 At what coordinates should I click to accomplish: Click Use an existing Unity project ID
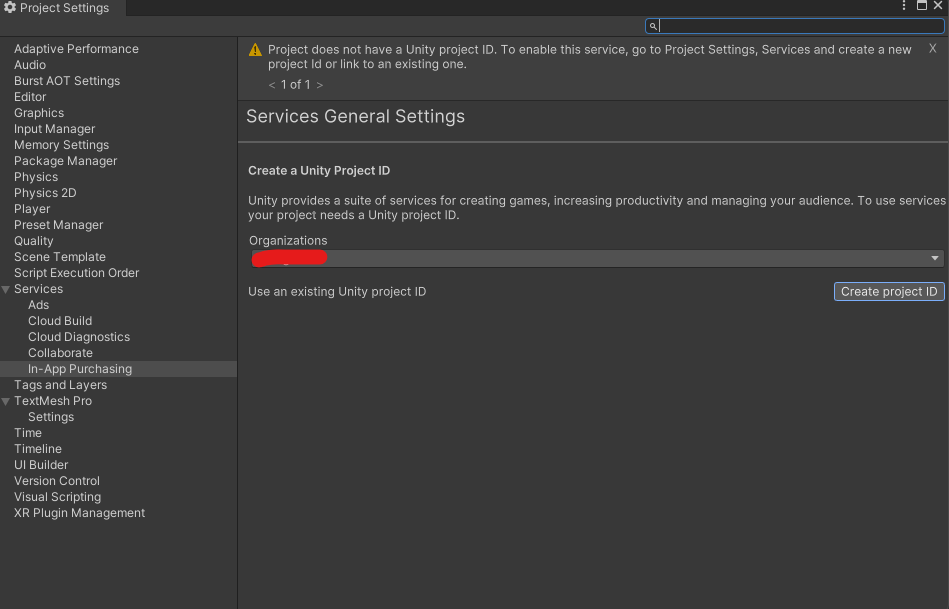337,292
